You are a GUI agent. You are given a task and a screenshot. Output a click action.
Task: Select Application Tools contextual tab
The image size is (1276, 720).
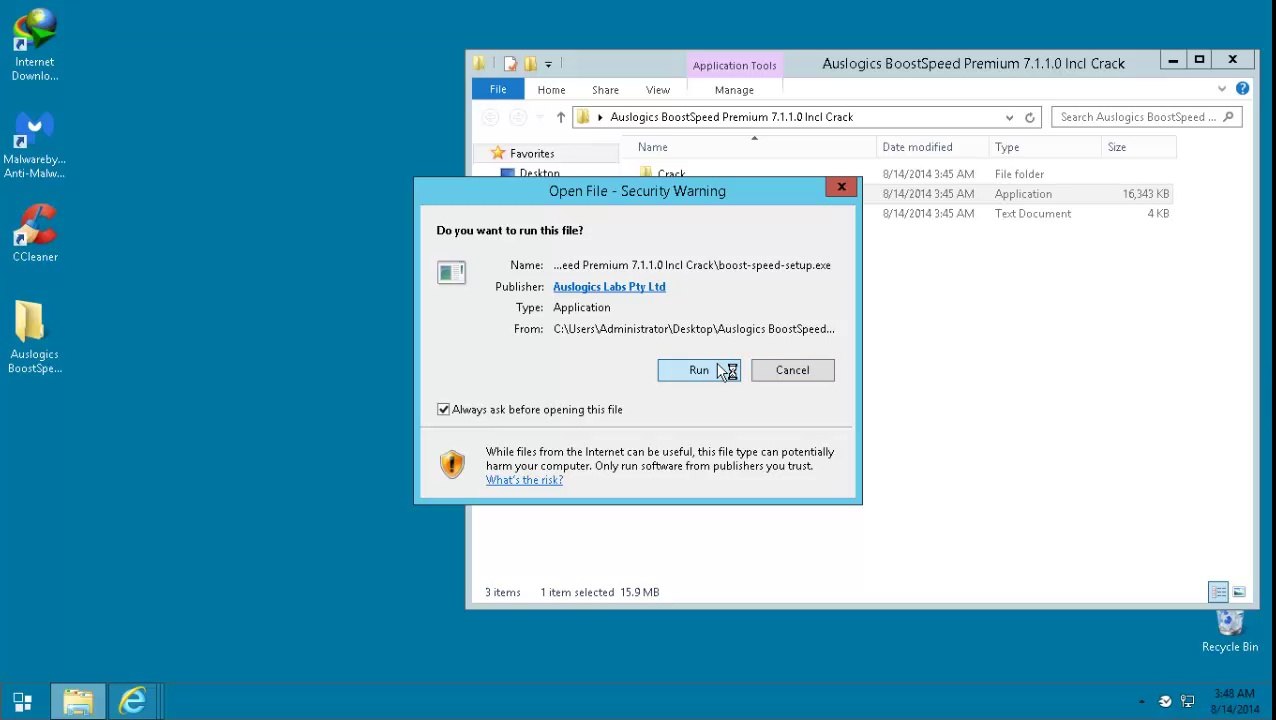pyautogui.click(x=734, y=65)
